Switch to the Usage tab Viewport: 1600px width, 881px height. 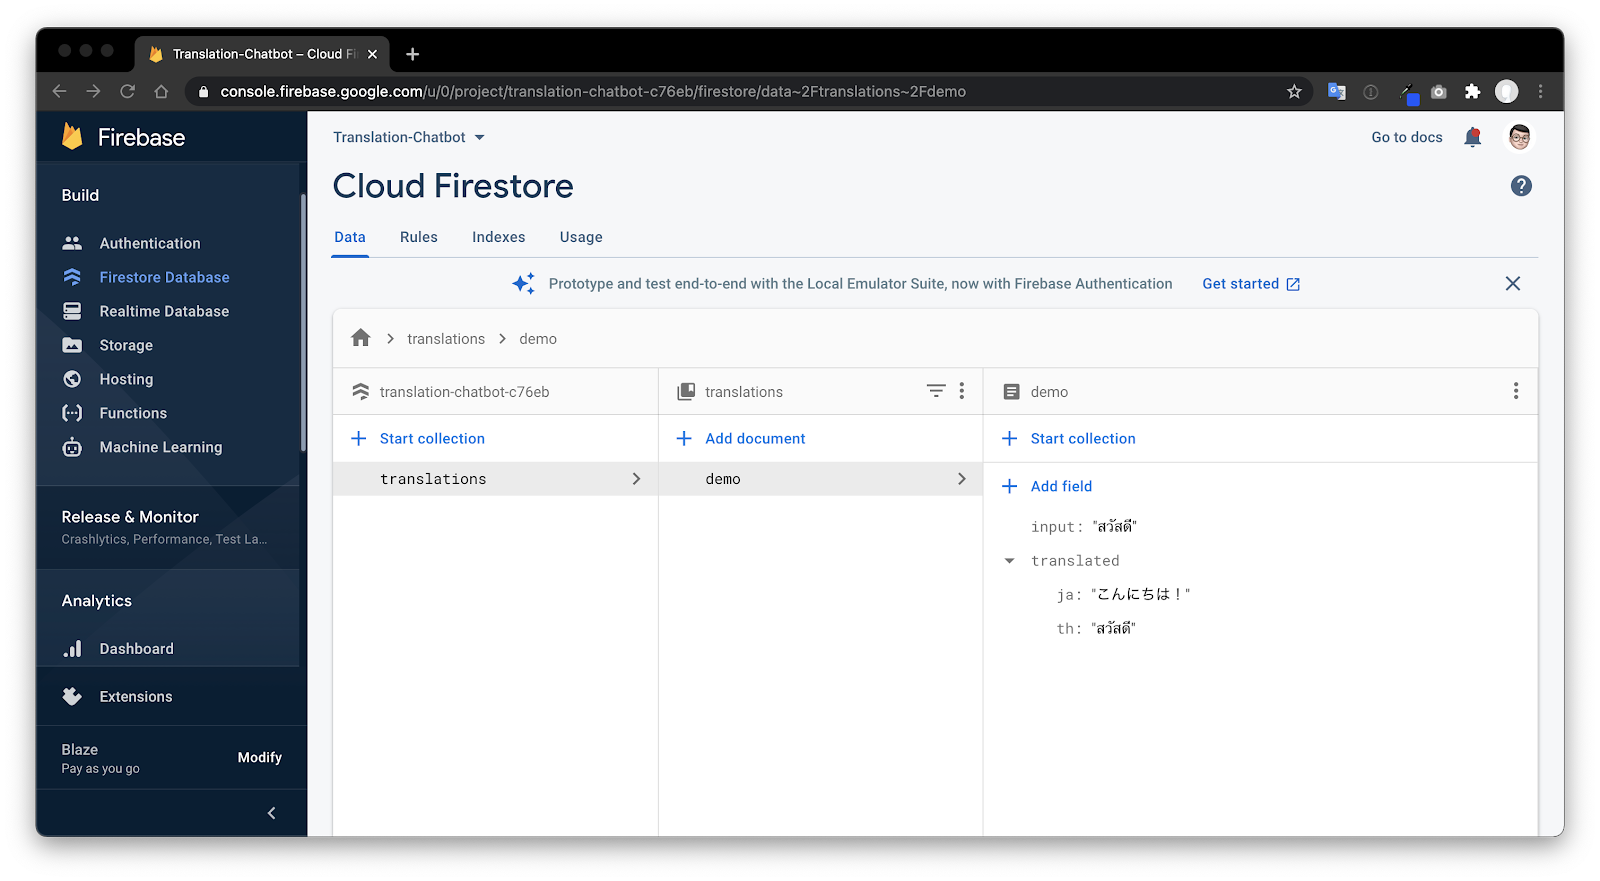tap(581, 237)
